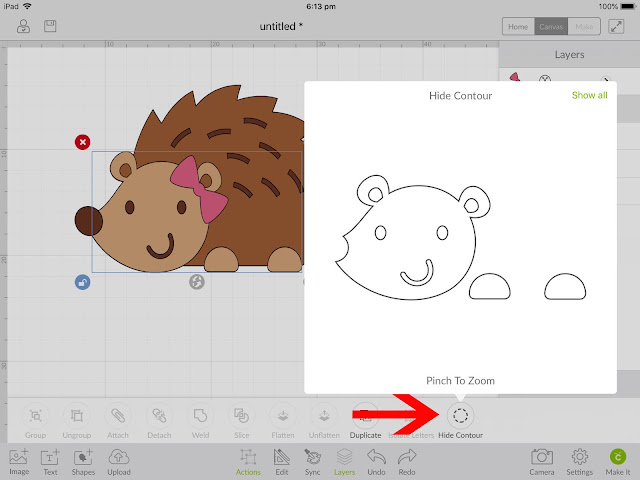The height and width of the screenshot is (480, 640).
Task: Open the Camera tool
Action: point(542,461)
